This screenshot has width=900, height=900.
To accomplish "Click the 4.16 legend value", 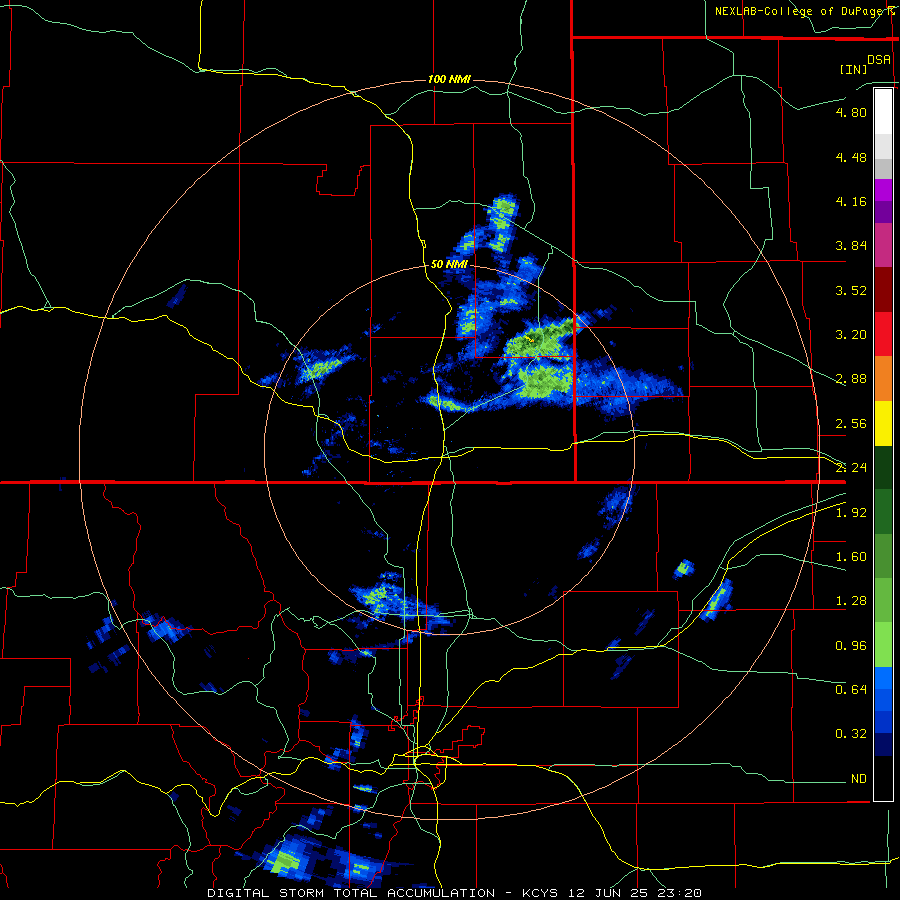I will [x=851, y=201].
